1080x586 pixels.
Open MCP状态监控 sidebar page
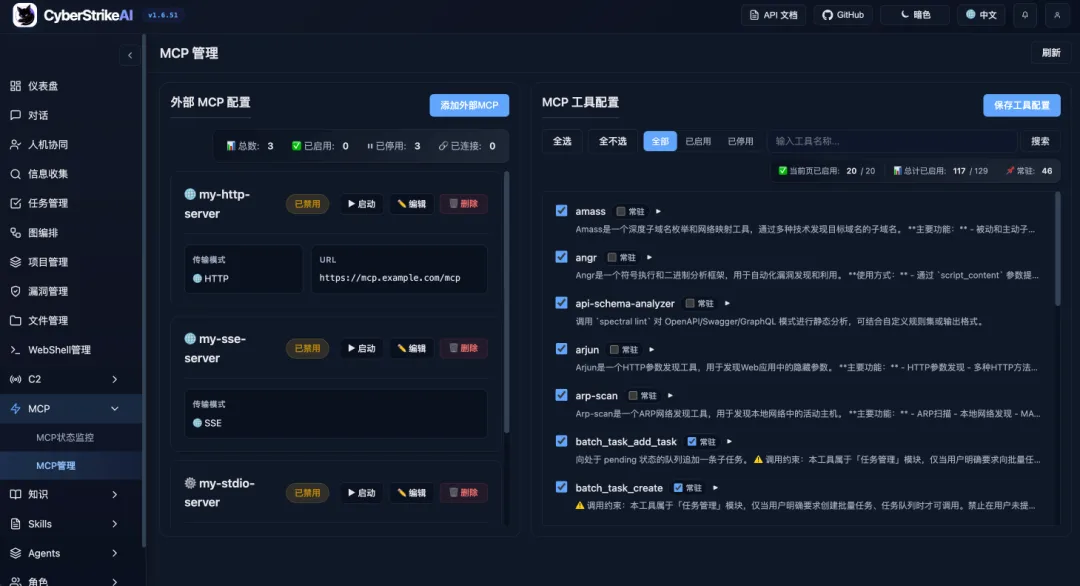click(x=65, y=437)
